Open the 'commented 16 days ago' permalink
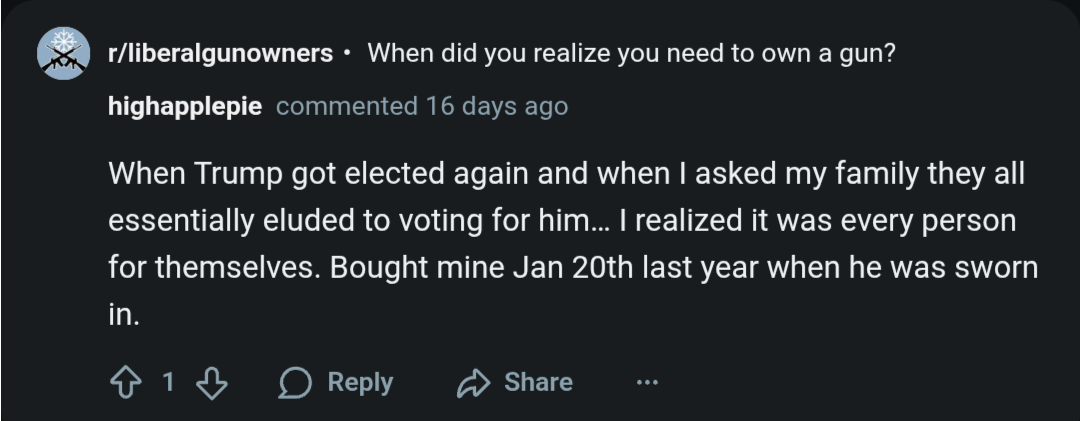1080x421 pixels. (422, 106)
